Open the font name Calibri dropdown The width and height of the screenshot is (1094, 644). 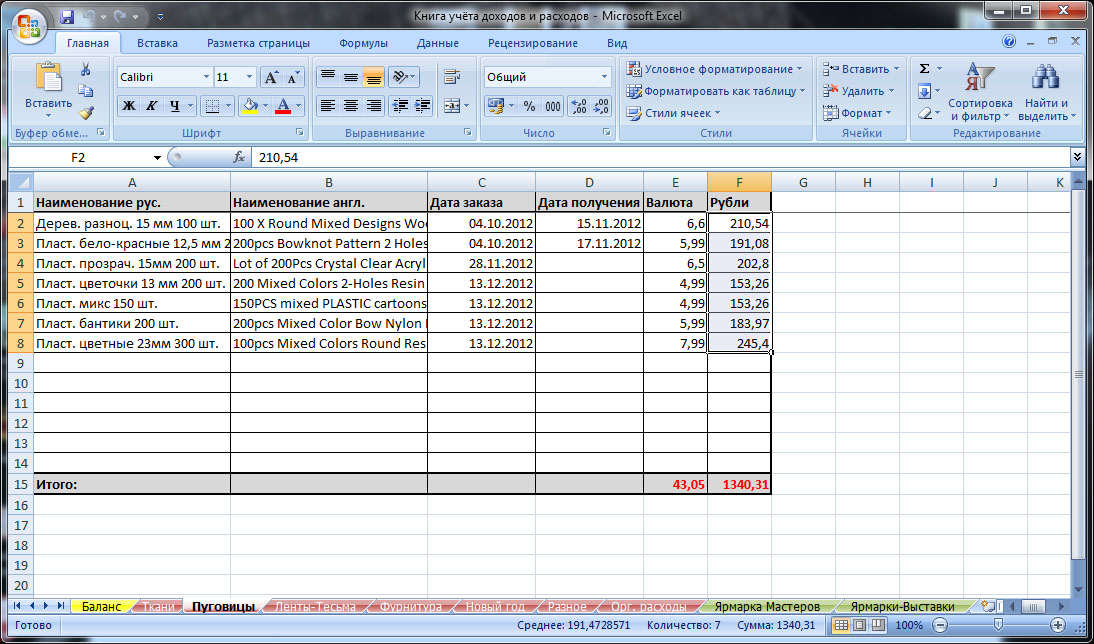206,77
